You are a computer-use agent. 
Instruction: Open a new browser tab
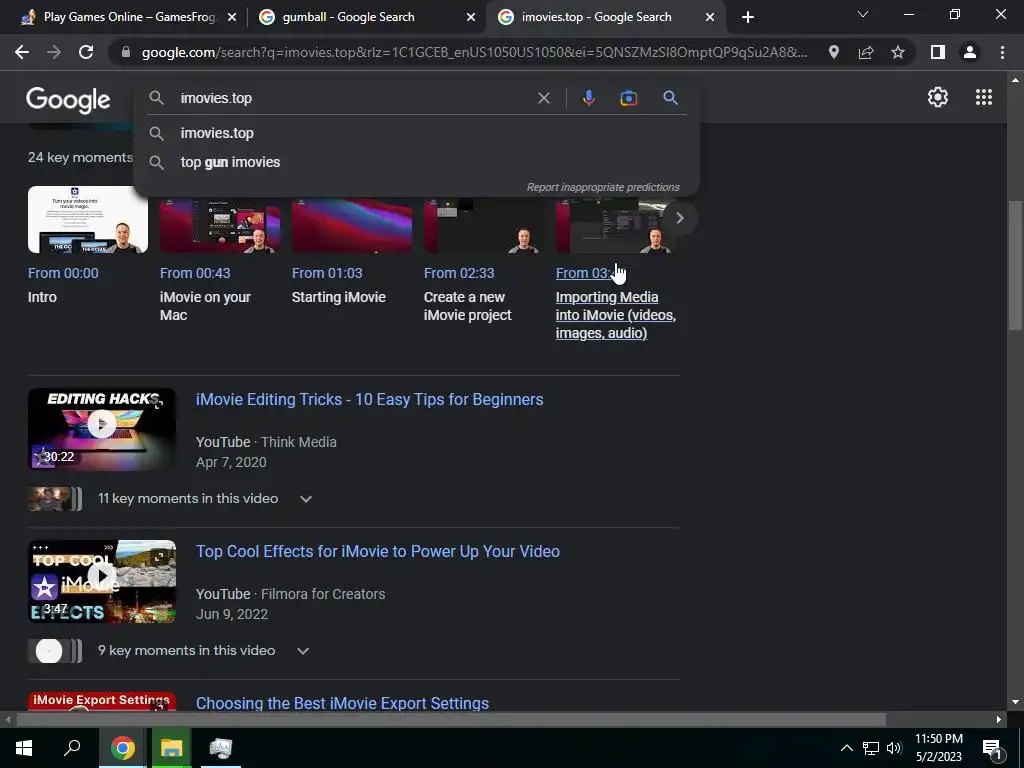(x=748, y=17)
